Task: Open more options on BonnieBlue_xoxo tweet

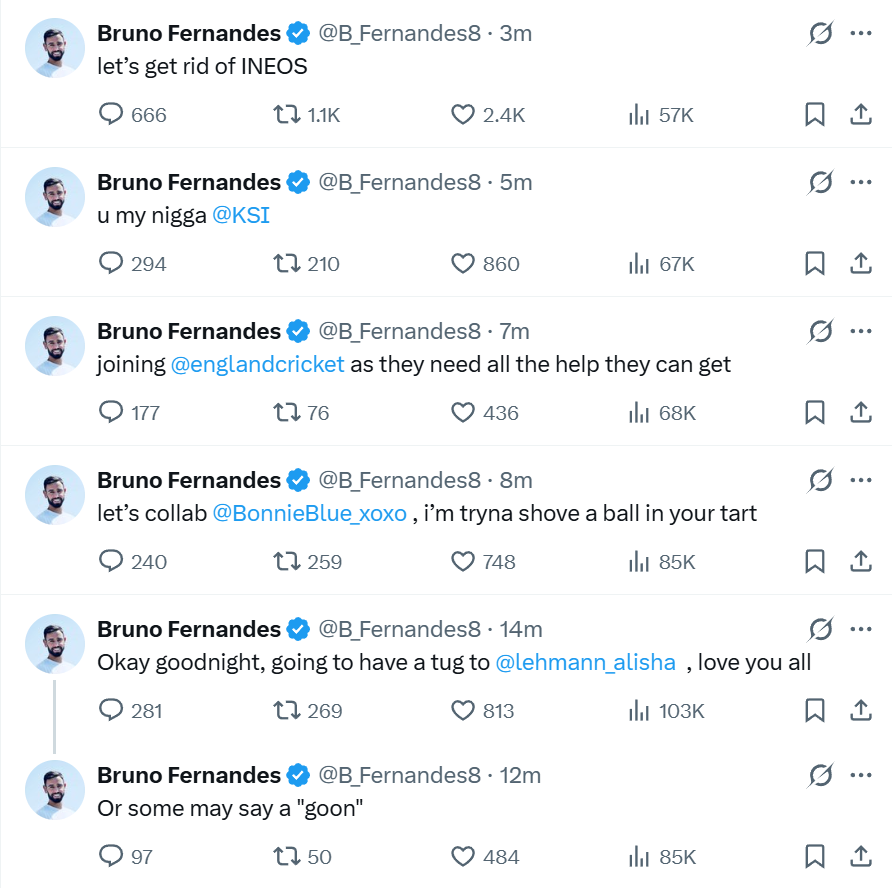Action: (x=860, y=480)
